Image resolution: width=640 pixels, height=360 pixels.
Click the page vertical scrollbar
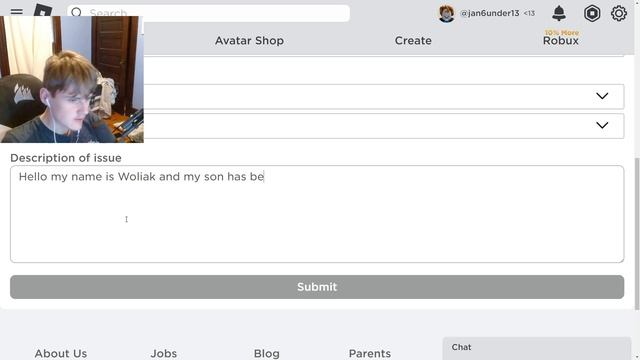(x=637, y=234)
